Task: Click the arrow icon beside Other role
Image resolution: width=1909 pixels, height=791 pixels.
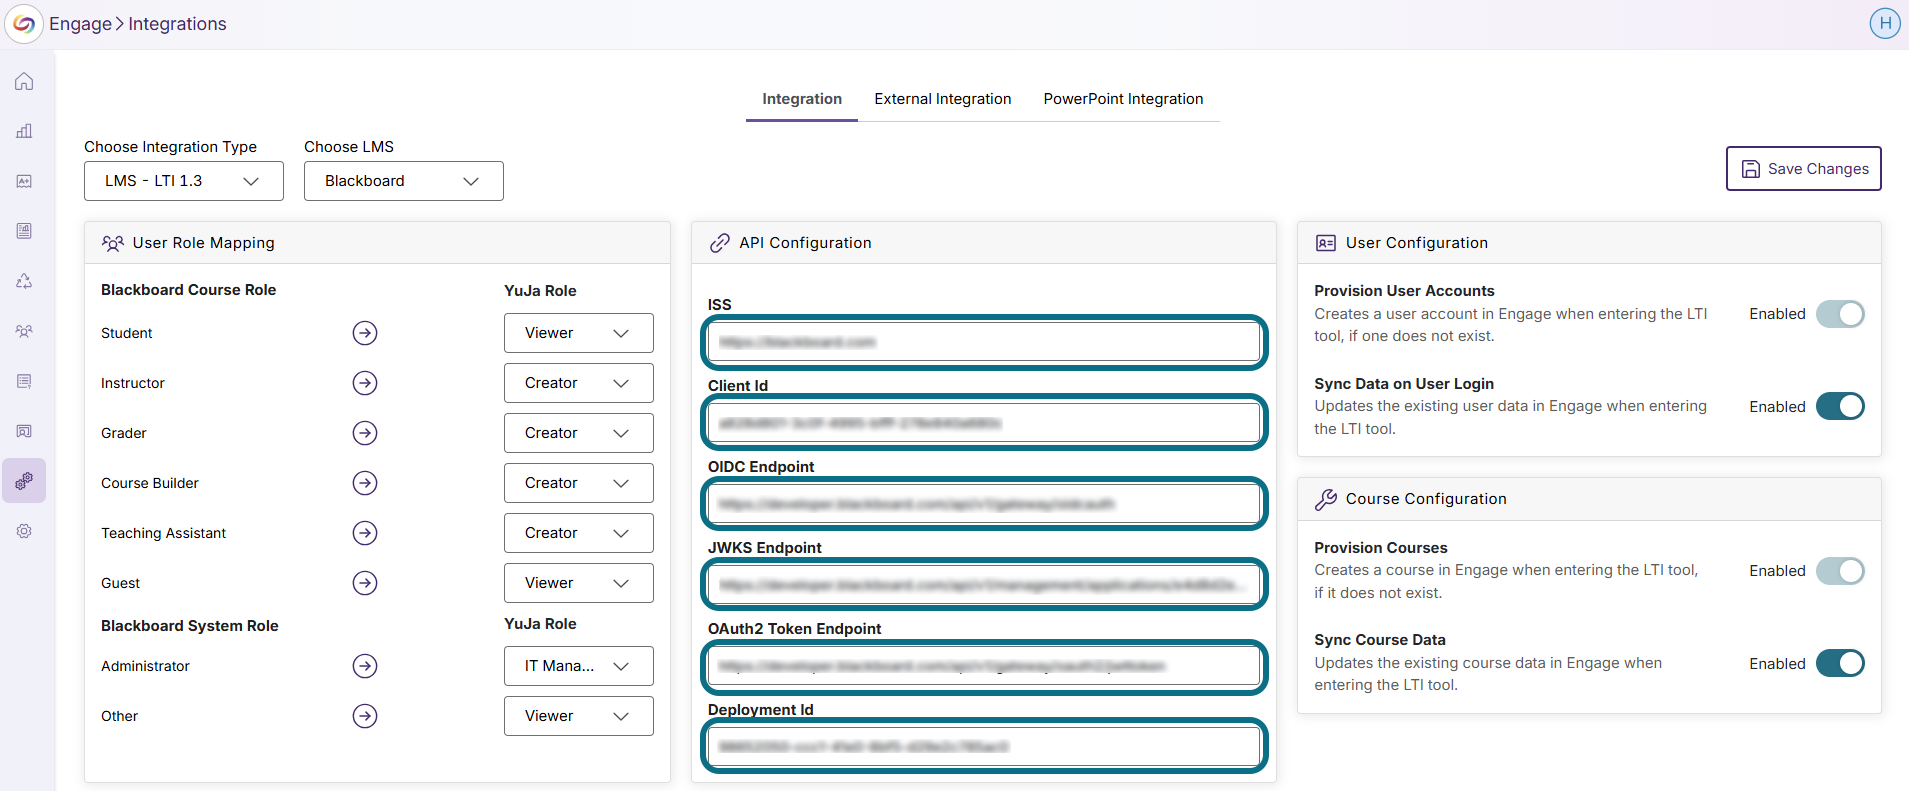Action: [x=365, y=716]
